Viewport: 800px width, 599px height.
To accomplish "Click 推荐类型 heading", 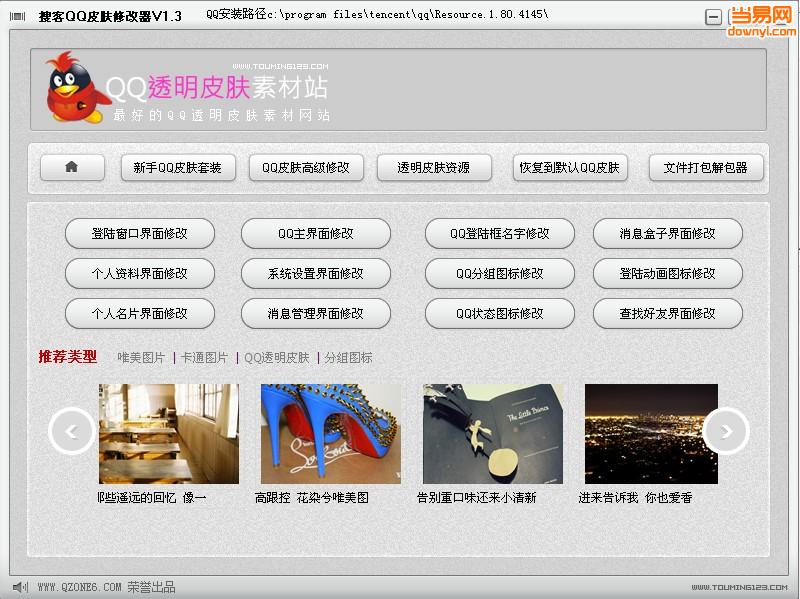I will pos(67,357).
